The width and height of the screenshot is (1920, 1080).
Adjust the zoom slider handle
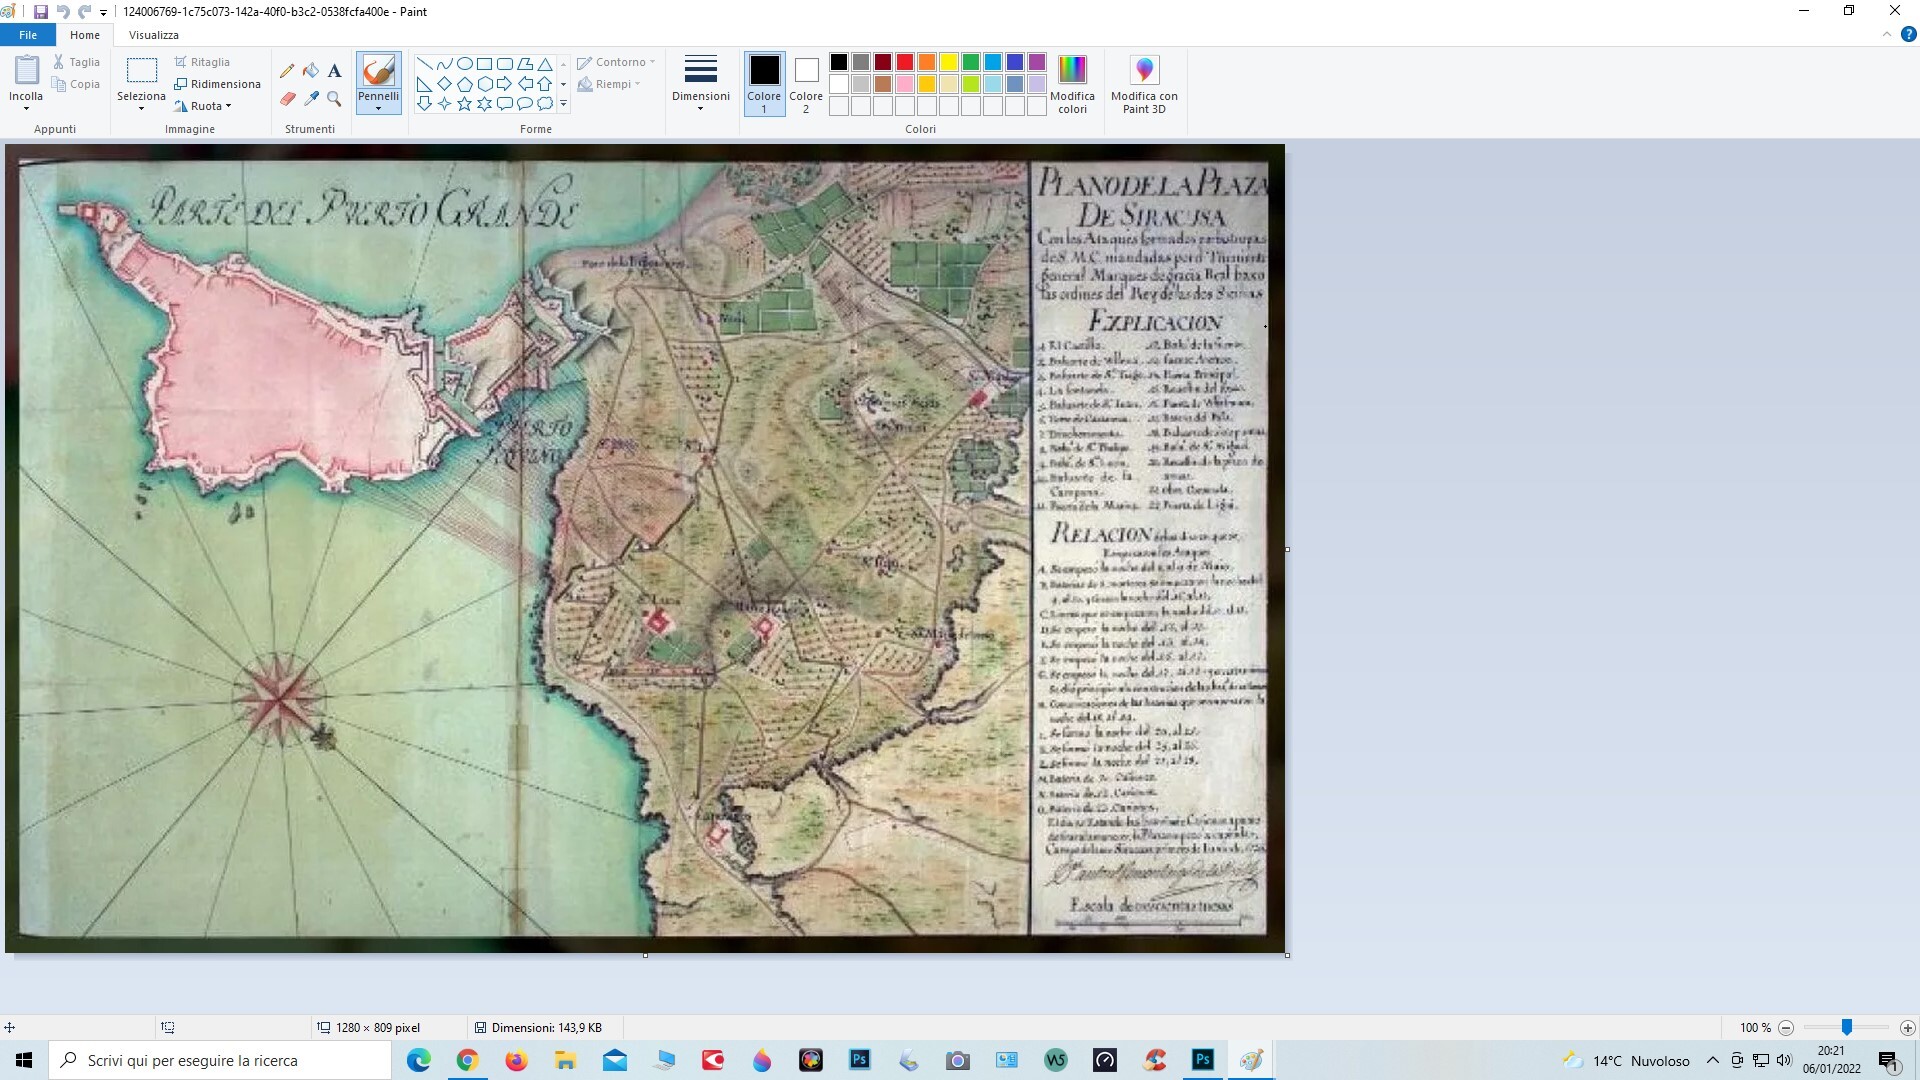point(1847,1027)
